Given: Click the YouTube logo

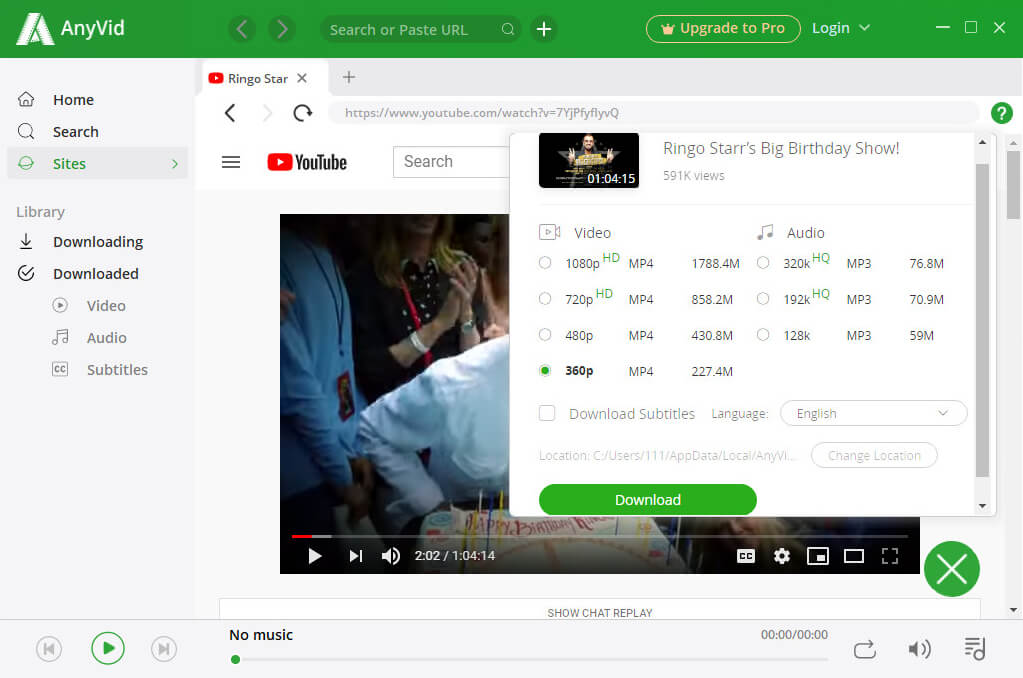Looking at the screenshot, I should click(x=307, y=162).
